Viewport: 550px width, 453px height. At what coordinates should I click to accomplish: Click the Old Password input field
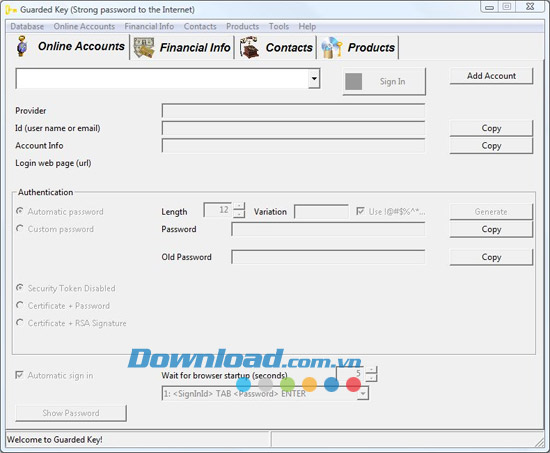(328, 257)
